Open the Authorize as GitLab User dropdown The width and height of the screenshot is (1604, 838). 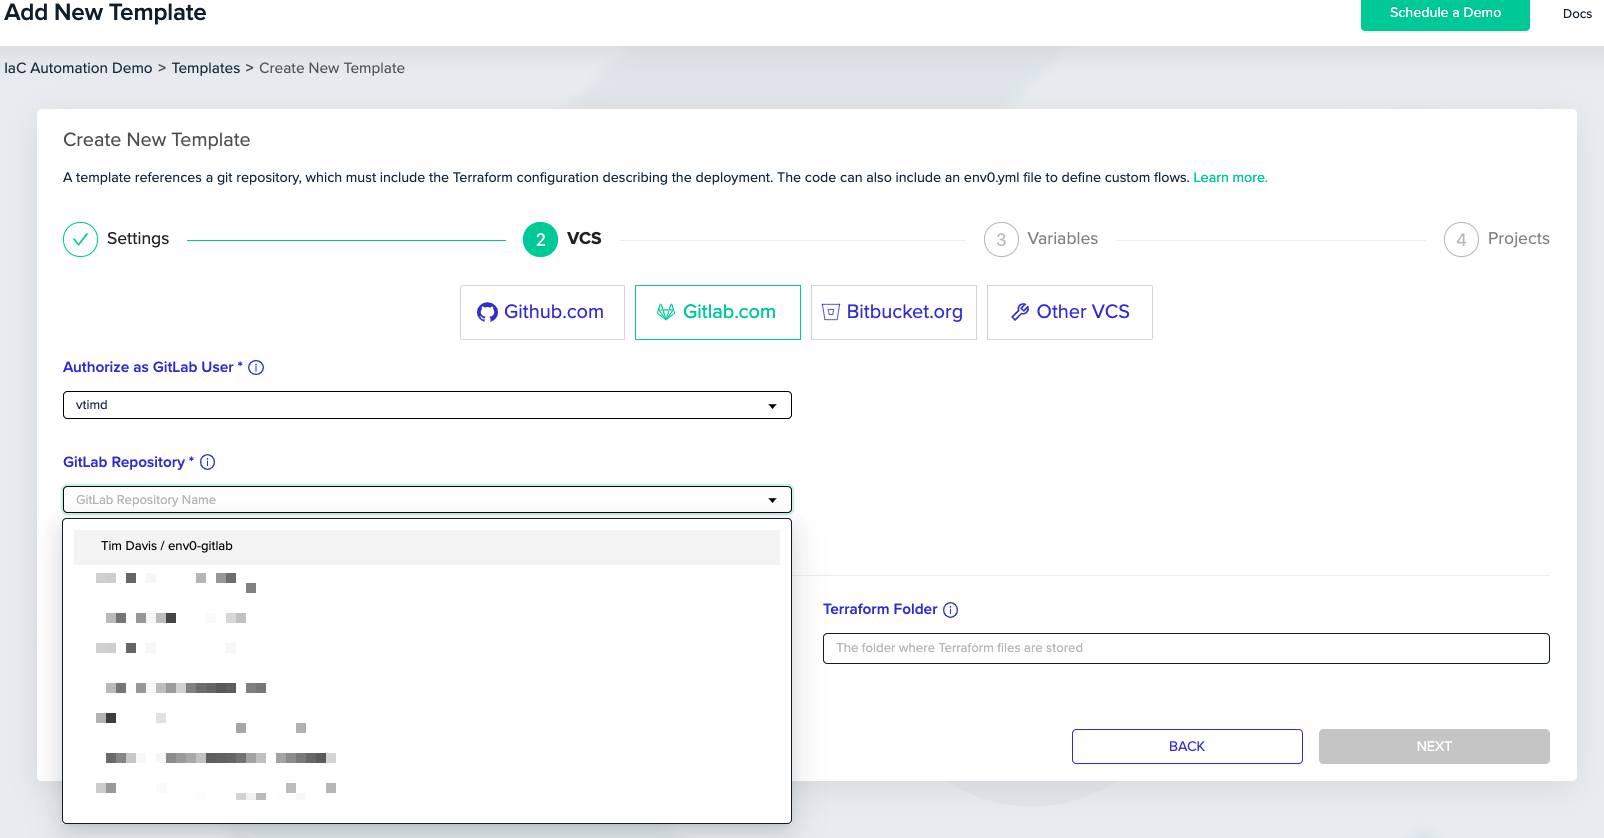pos(427,405)
